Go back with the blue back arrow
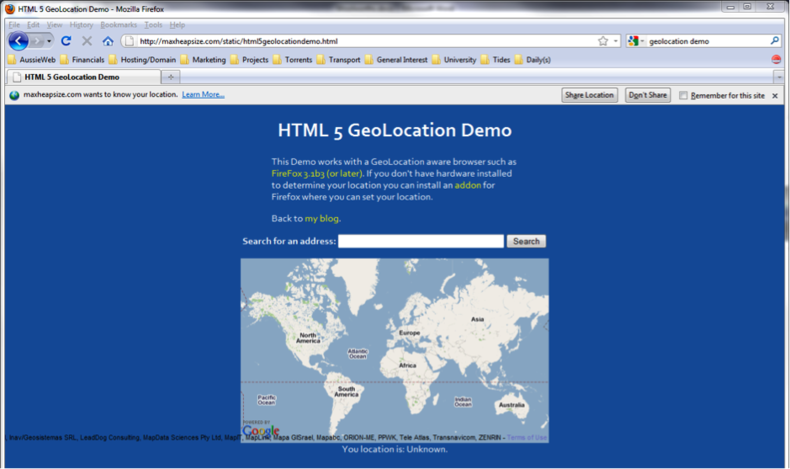This screenshot has height=469, width=790. [18, 41]
